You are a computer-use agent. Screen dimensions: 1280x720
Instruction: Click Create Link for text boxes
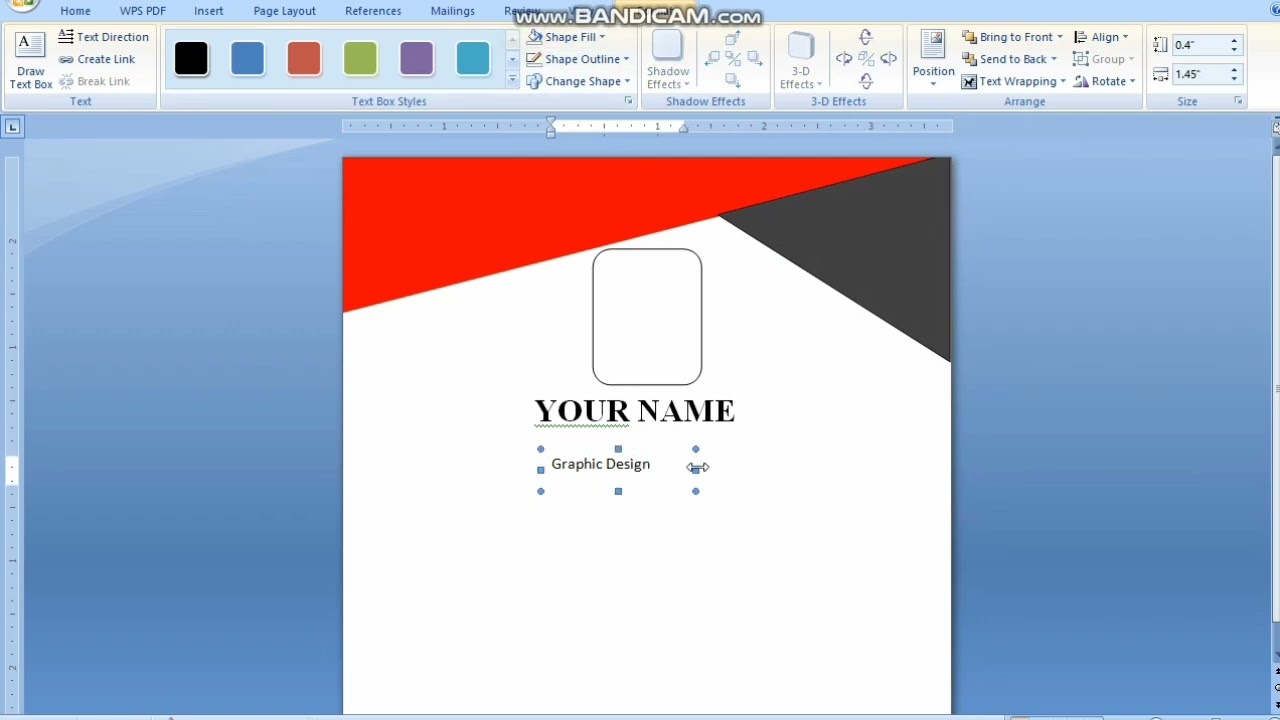pyautogui.click(x=97, y=59)
